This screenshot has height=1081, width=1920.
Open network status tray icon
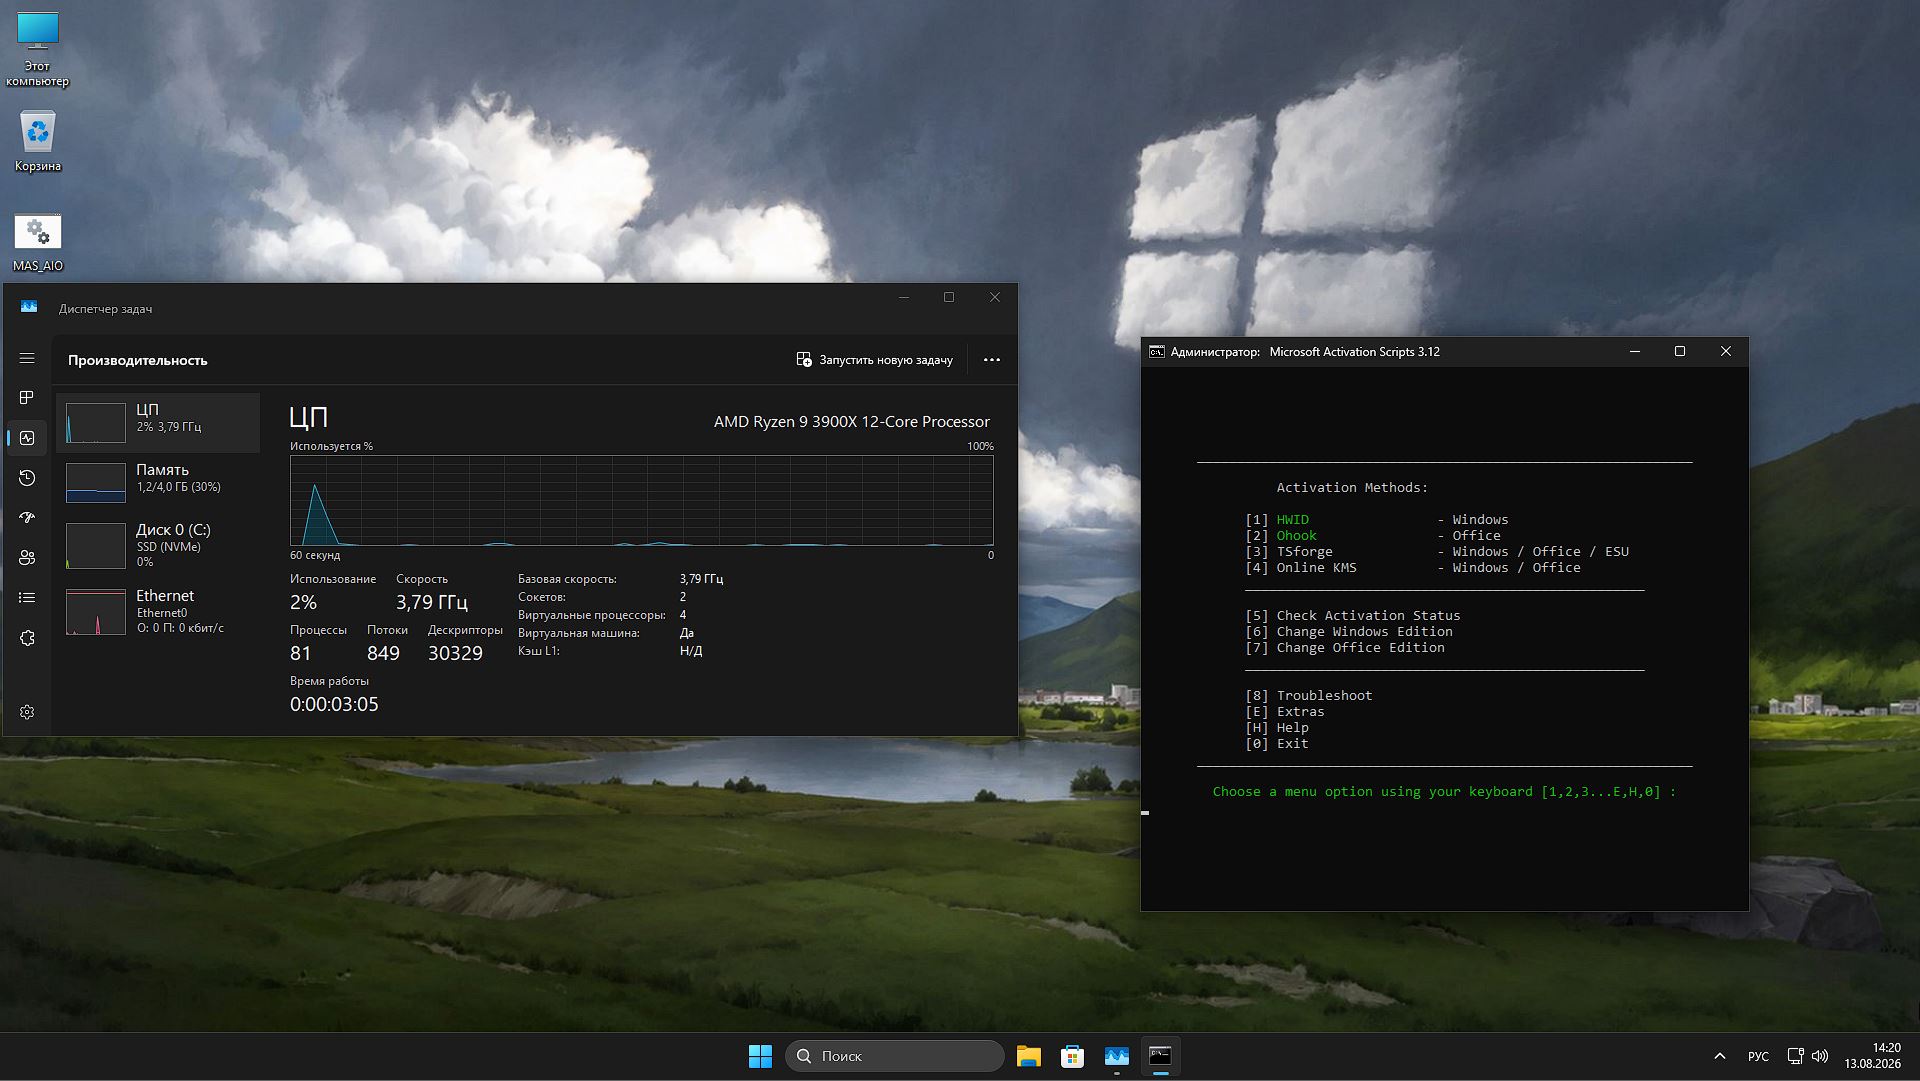[1795, 1056]
